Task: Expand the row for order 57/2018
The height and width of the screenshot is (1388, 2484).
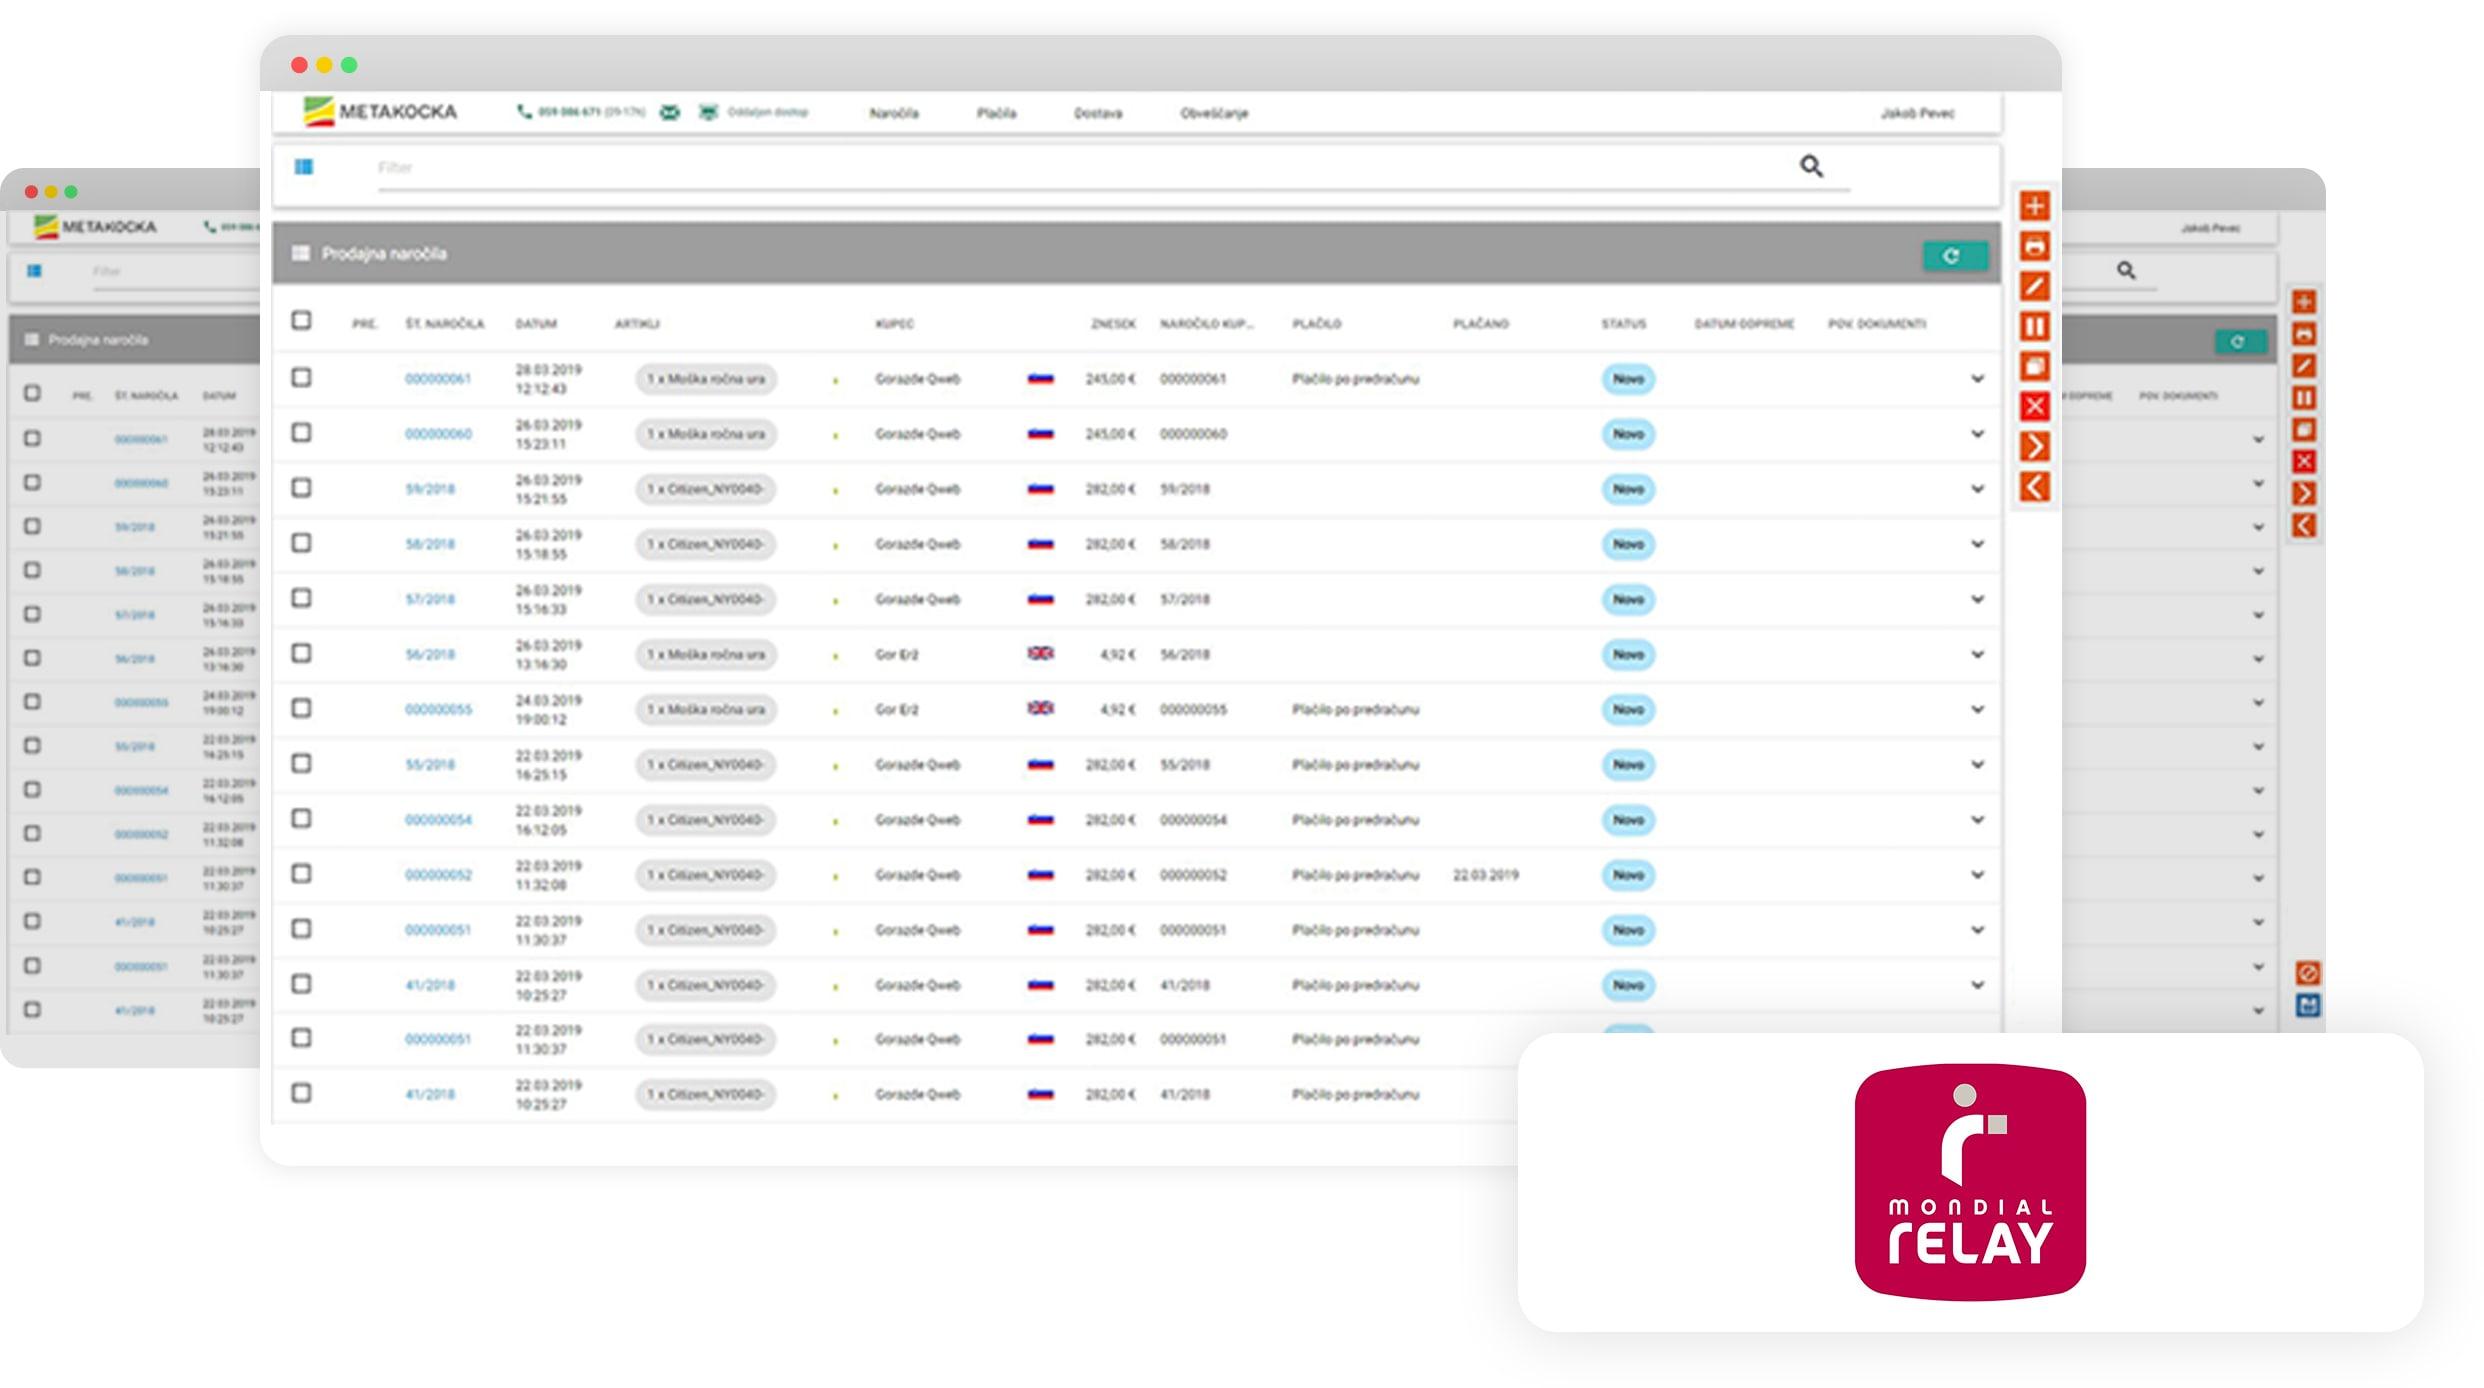Action: [x=1977, y=599]
